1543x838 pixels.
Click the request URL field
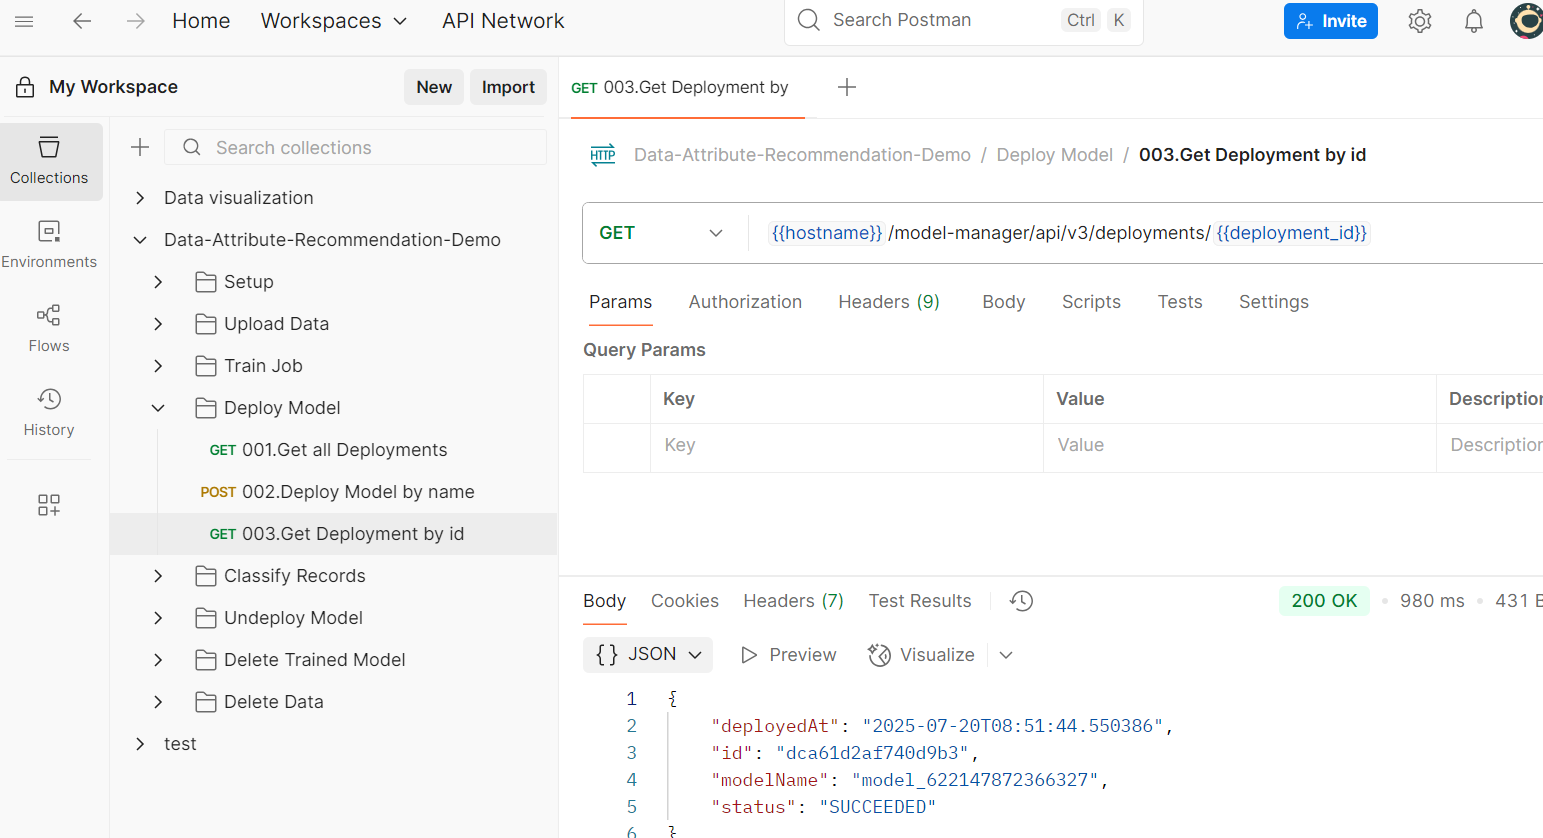(x=1145, y=233)
